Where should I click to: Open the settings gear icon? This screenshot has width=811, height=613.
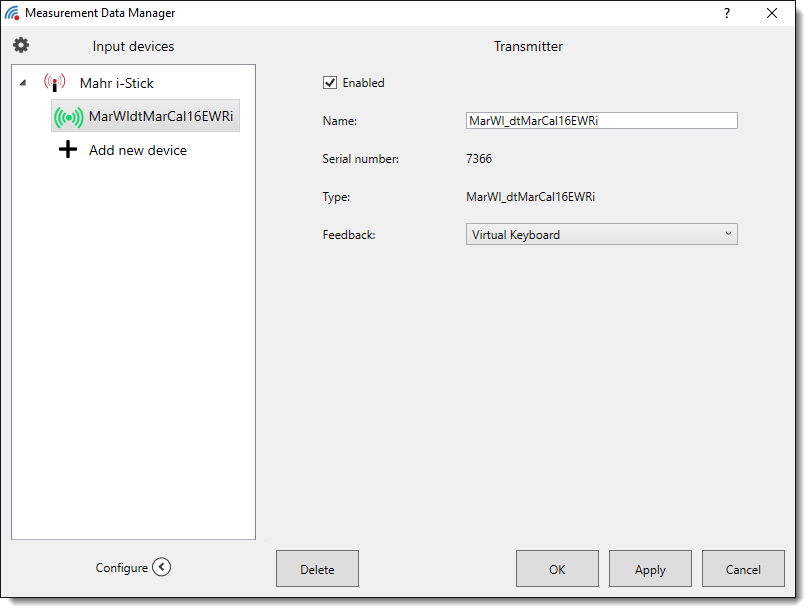pos(21,46)
